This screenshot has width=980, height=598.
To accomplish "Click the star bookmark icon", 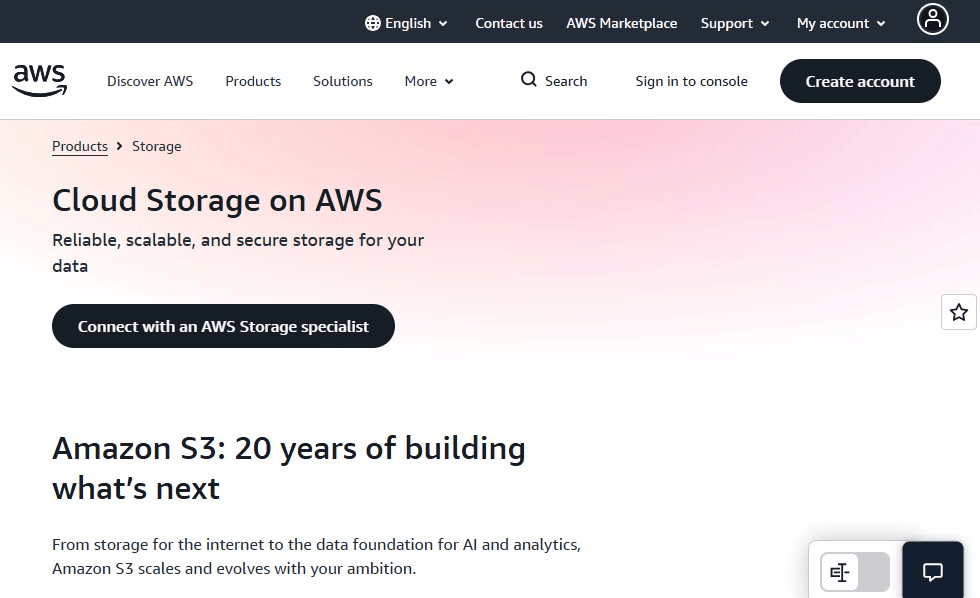I will click(x=959, y=312).
